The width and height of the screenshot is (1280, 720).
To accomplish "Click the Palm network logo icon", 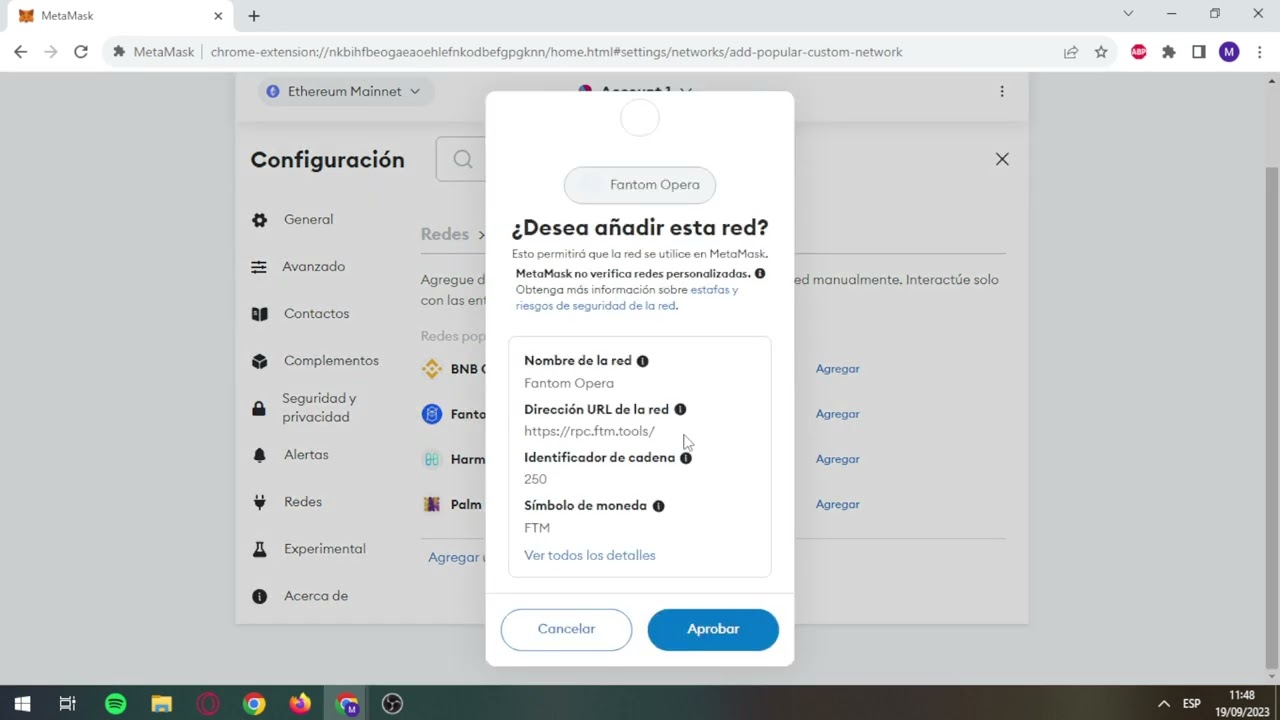I will pos(432,505).
